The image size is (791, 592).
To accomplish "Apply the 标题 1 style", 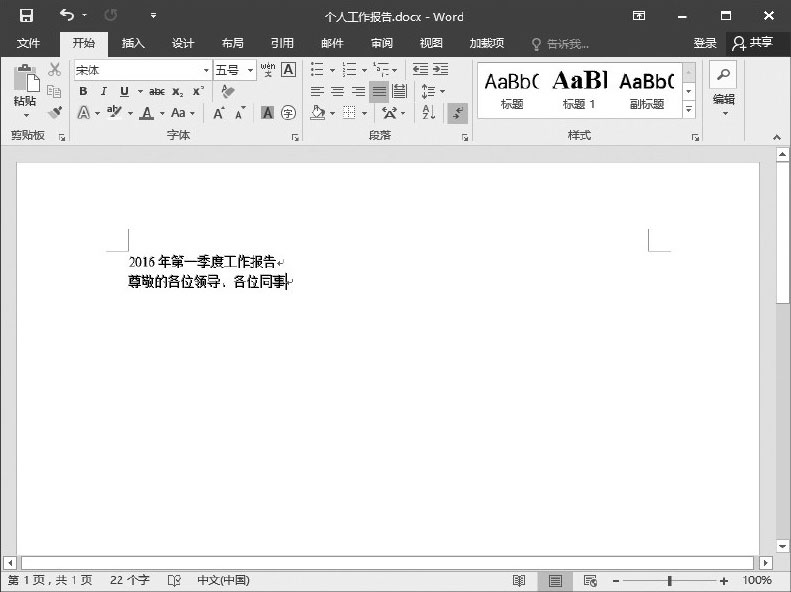I will click(579, 90).
